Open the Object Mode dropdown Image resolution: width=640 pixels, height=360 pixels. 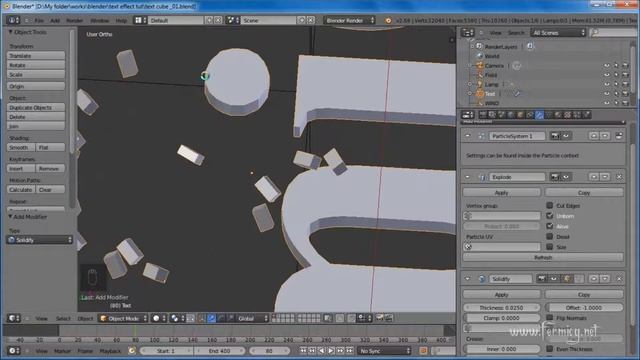(123, 318)
